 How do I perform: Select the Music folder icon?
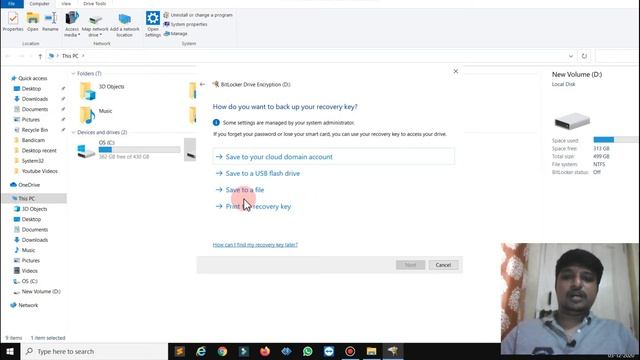(x=87, y=115)
